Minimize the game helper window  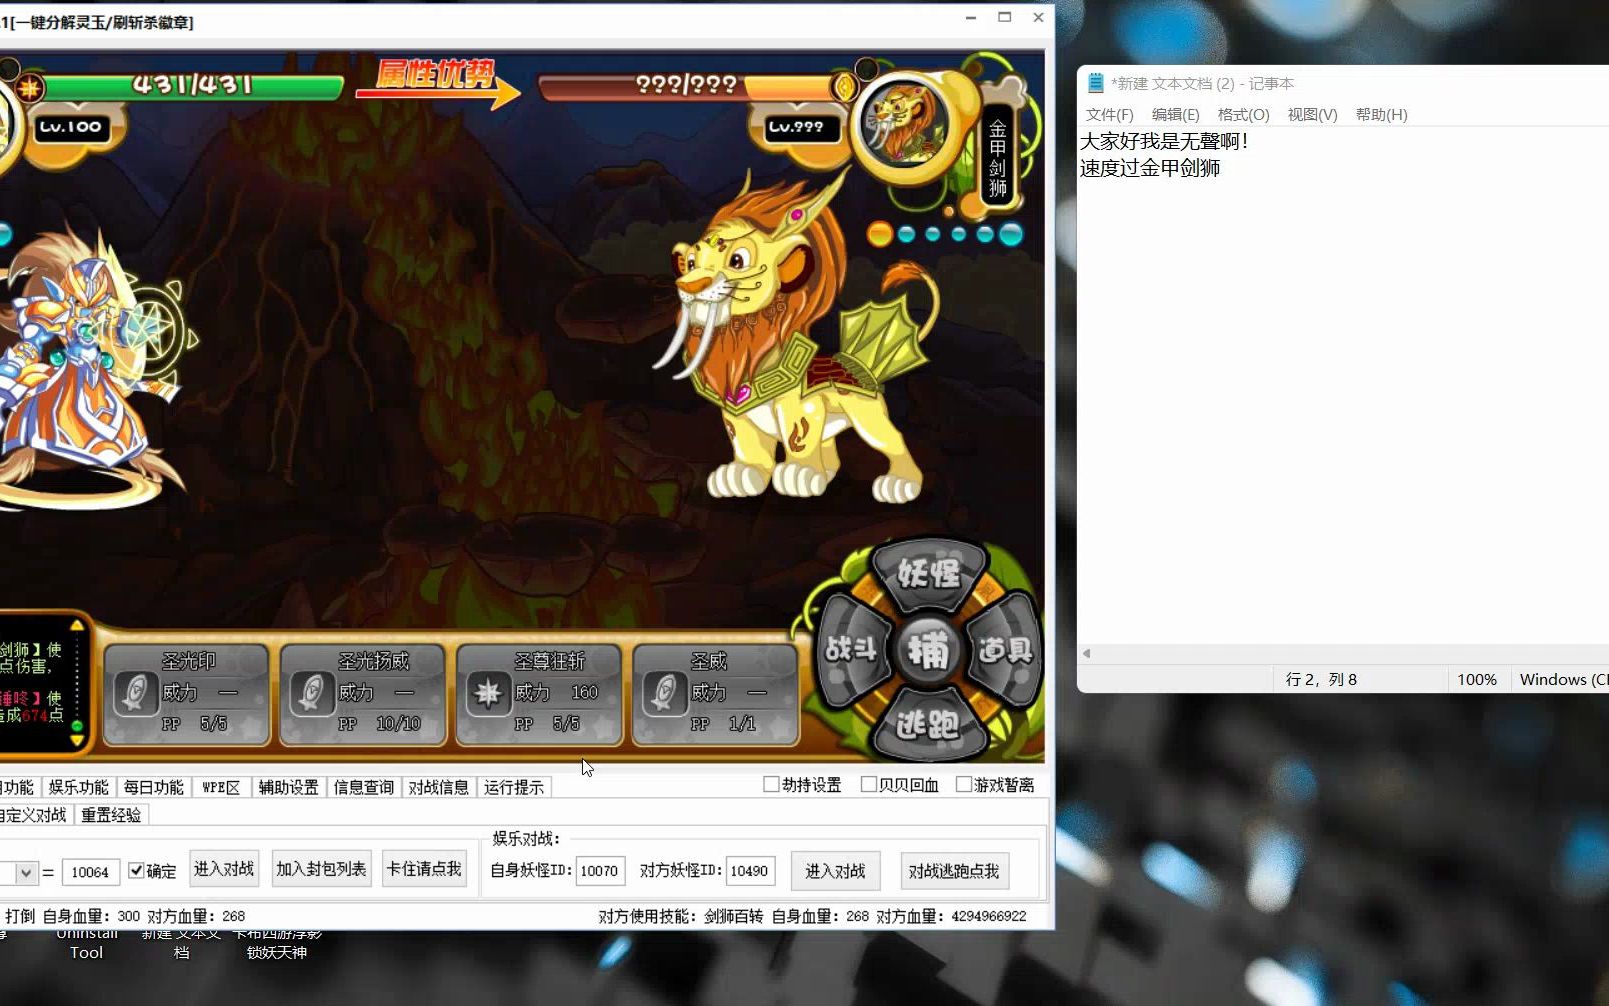coord(971,18)
